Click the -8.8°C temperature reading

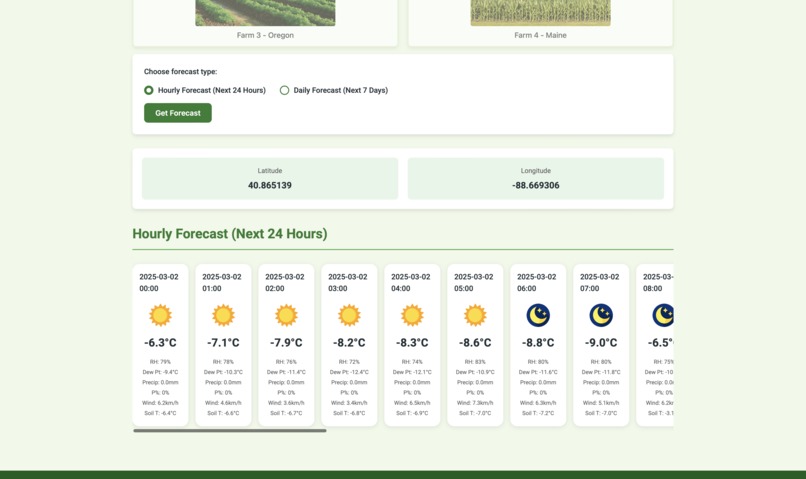(538, 342)
